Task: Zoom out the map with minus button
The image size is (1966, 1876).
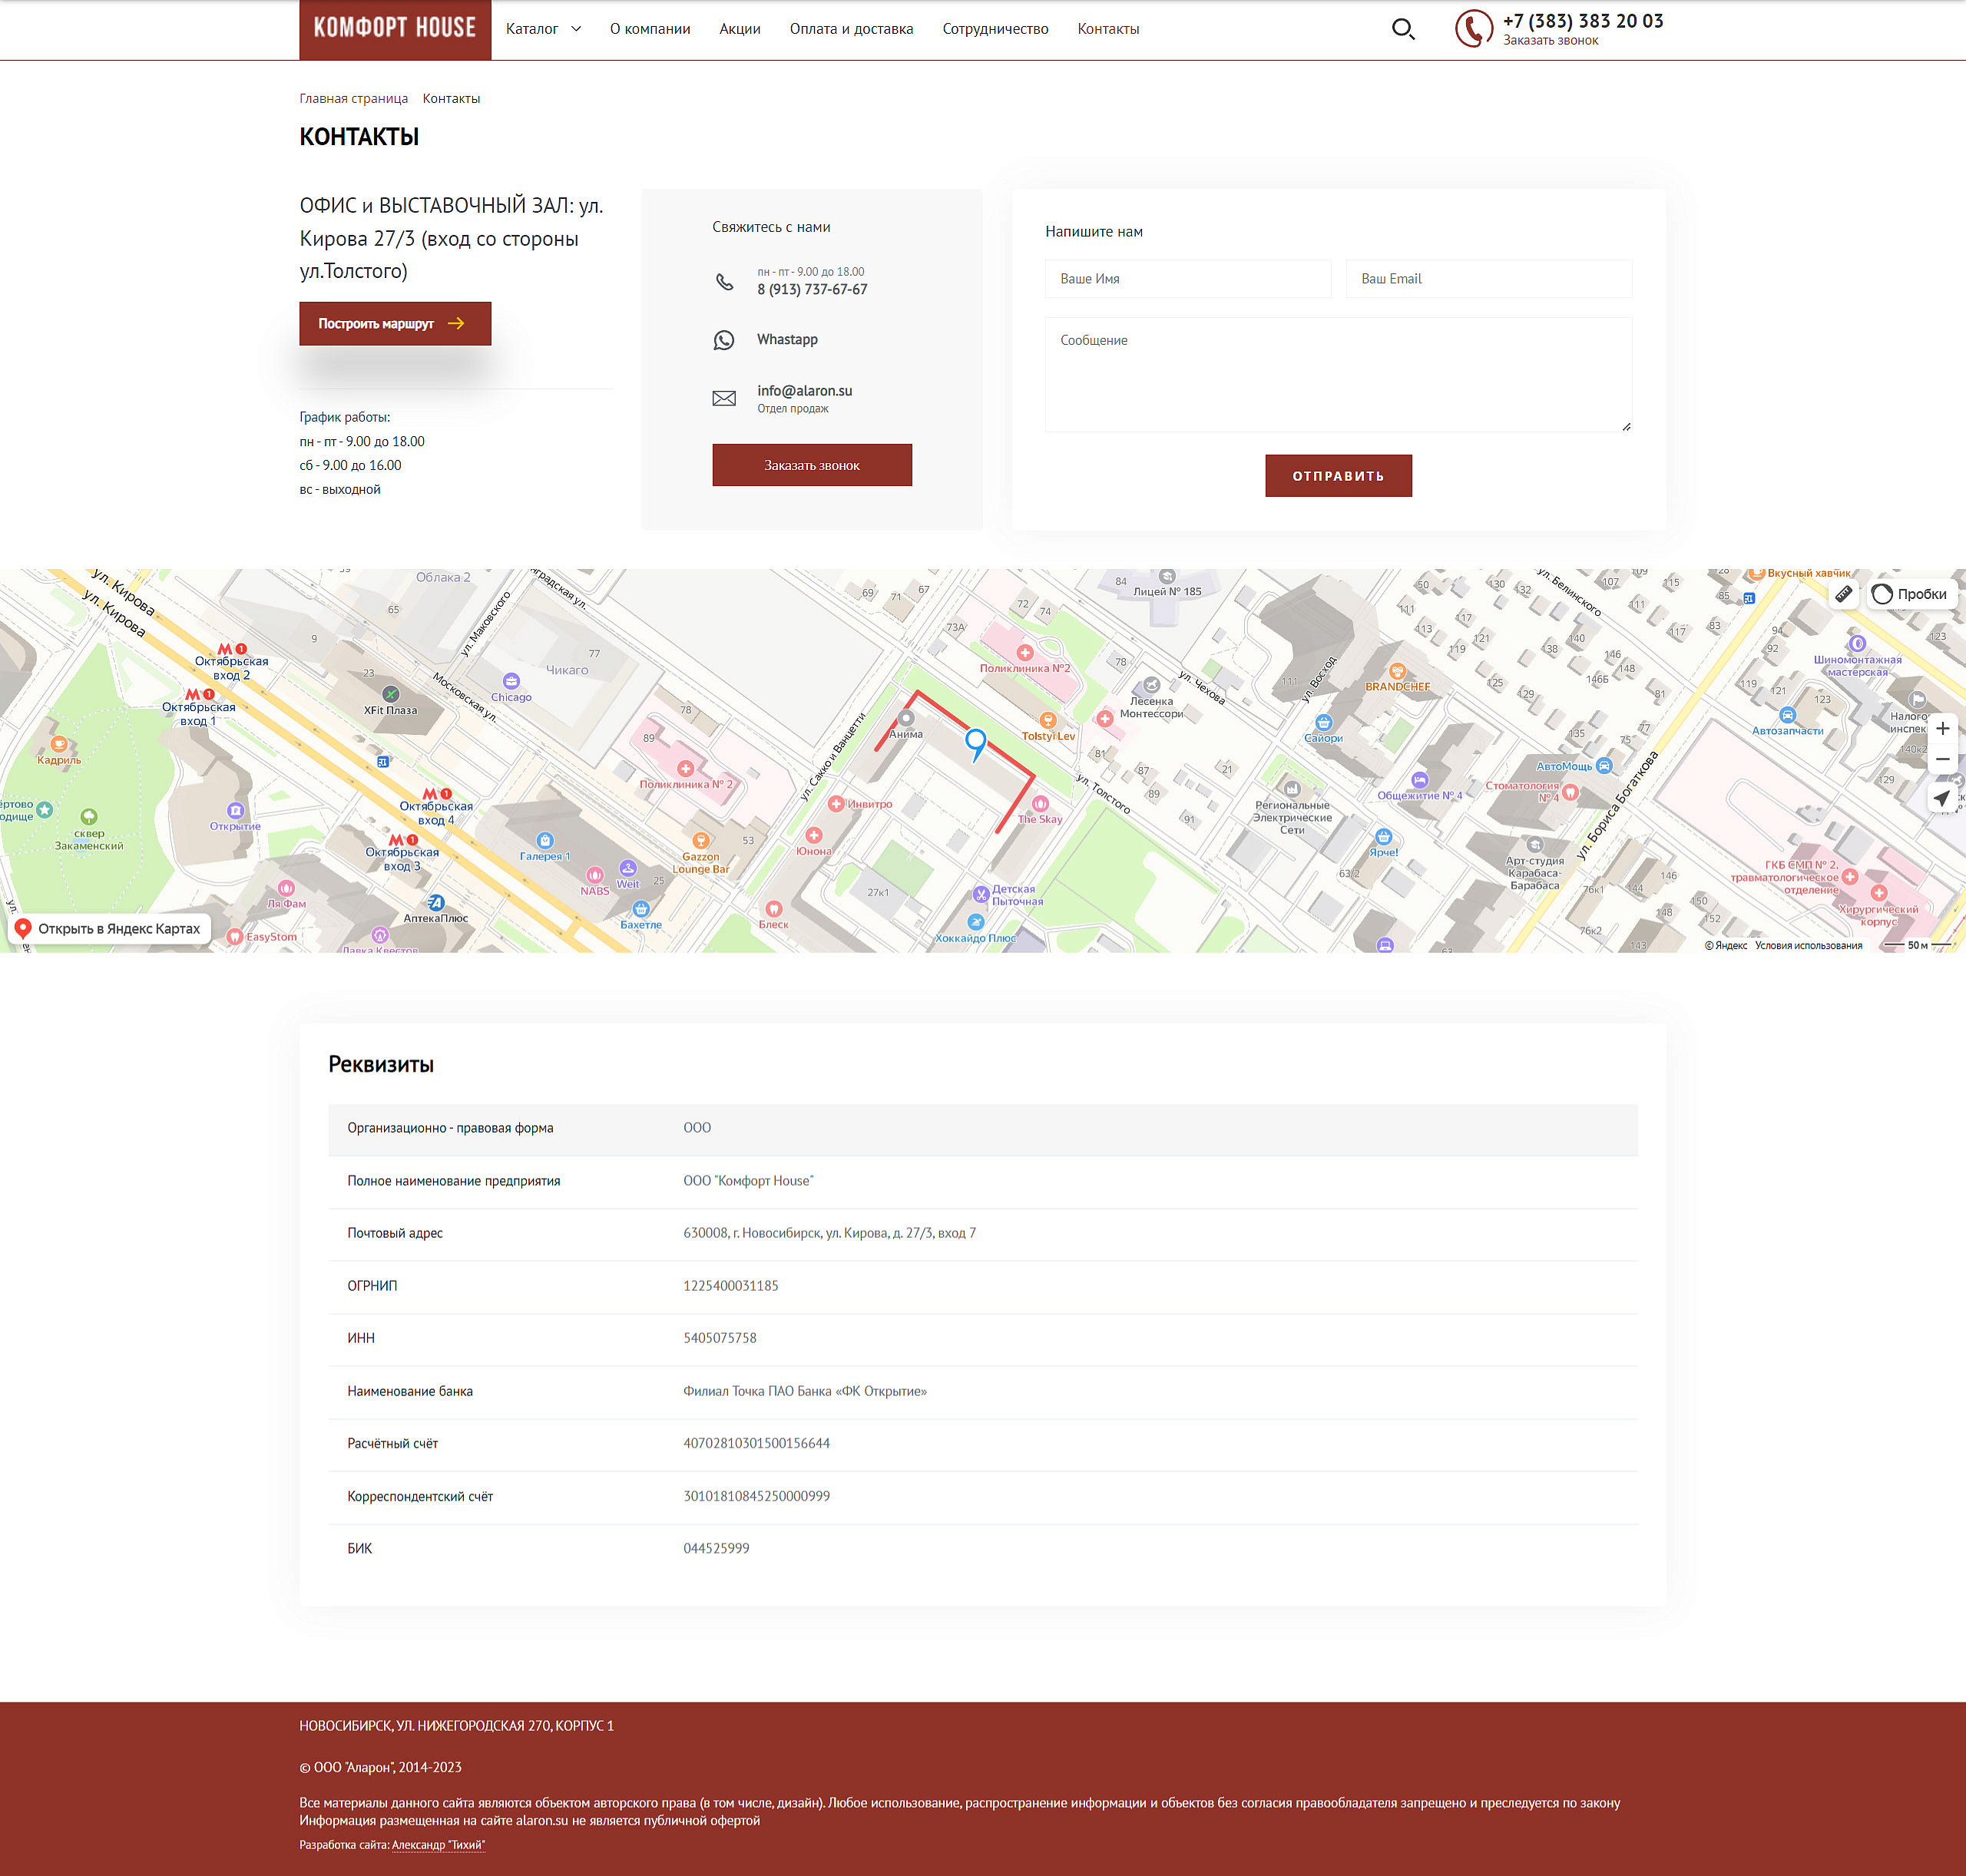Action: pos(1942,759)
